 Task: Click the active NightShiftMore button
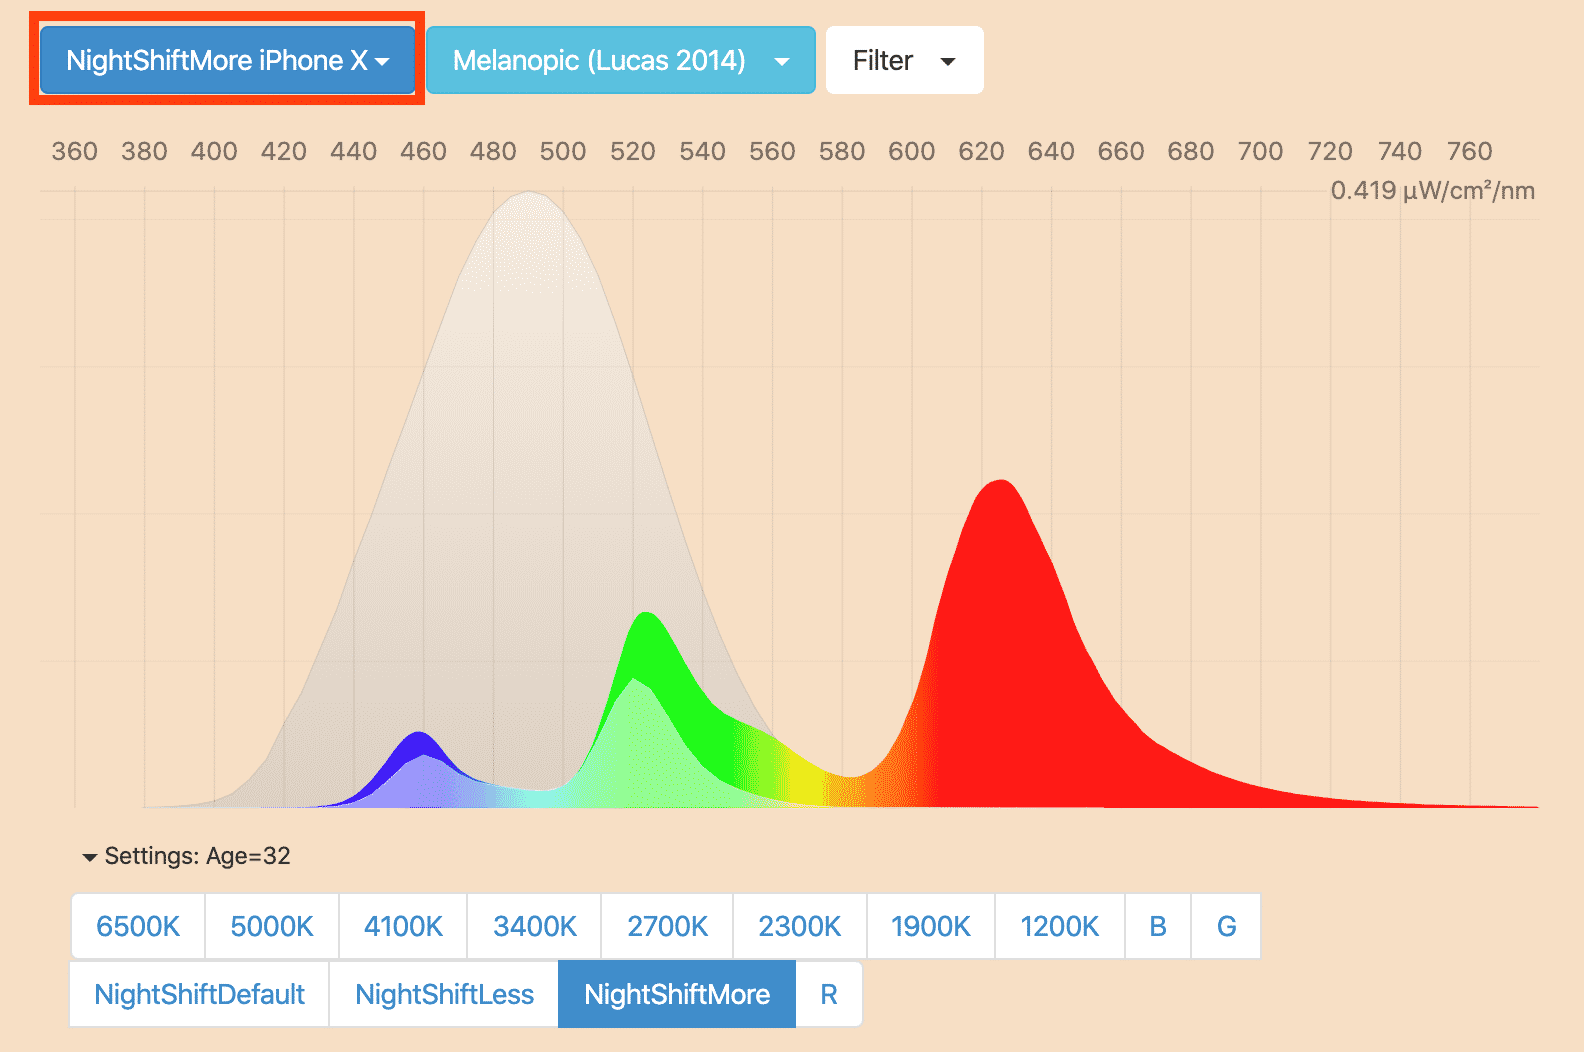[677, 994]
